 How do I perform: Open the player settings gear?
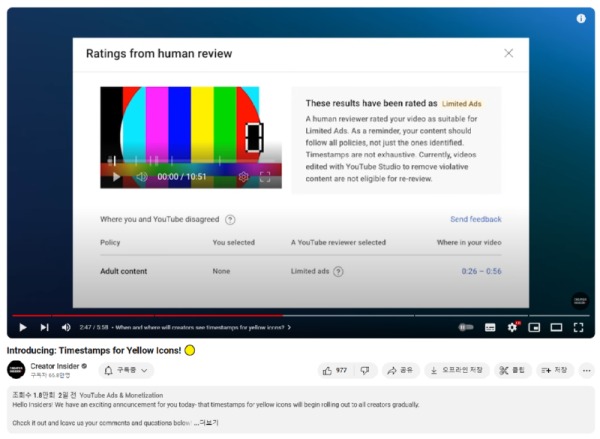coord(512,327)
